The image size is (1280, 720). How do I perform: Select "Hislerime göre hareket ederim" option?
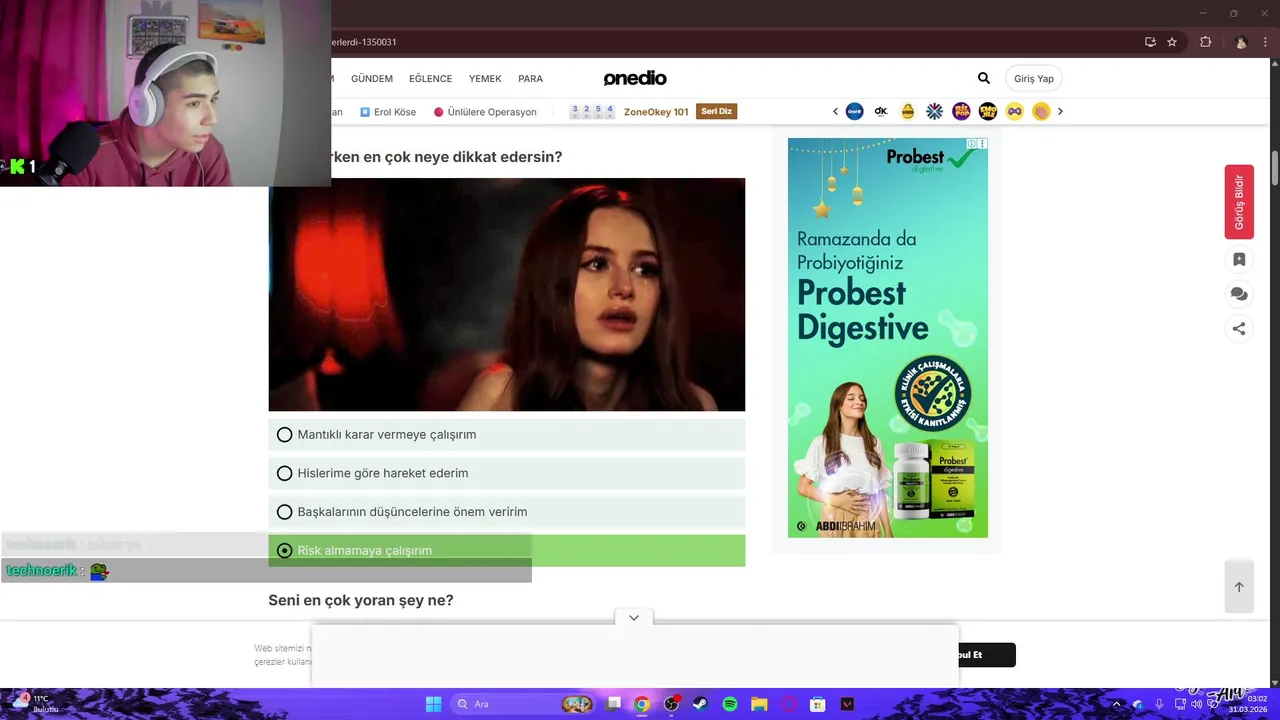[x=507, y=473]
